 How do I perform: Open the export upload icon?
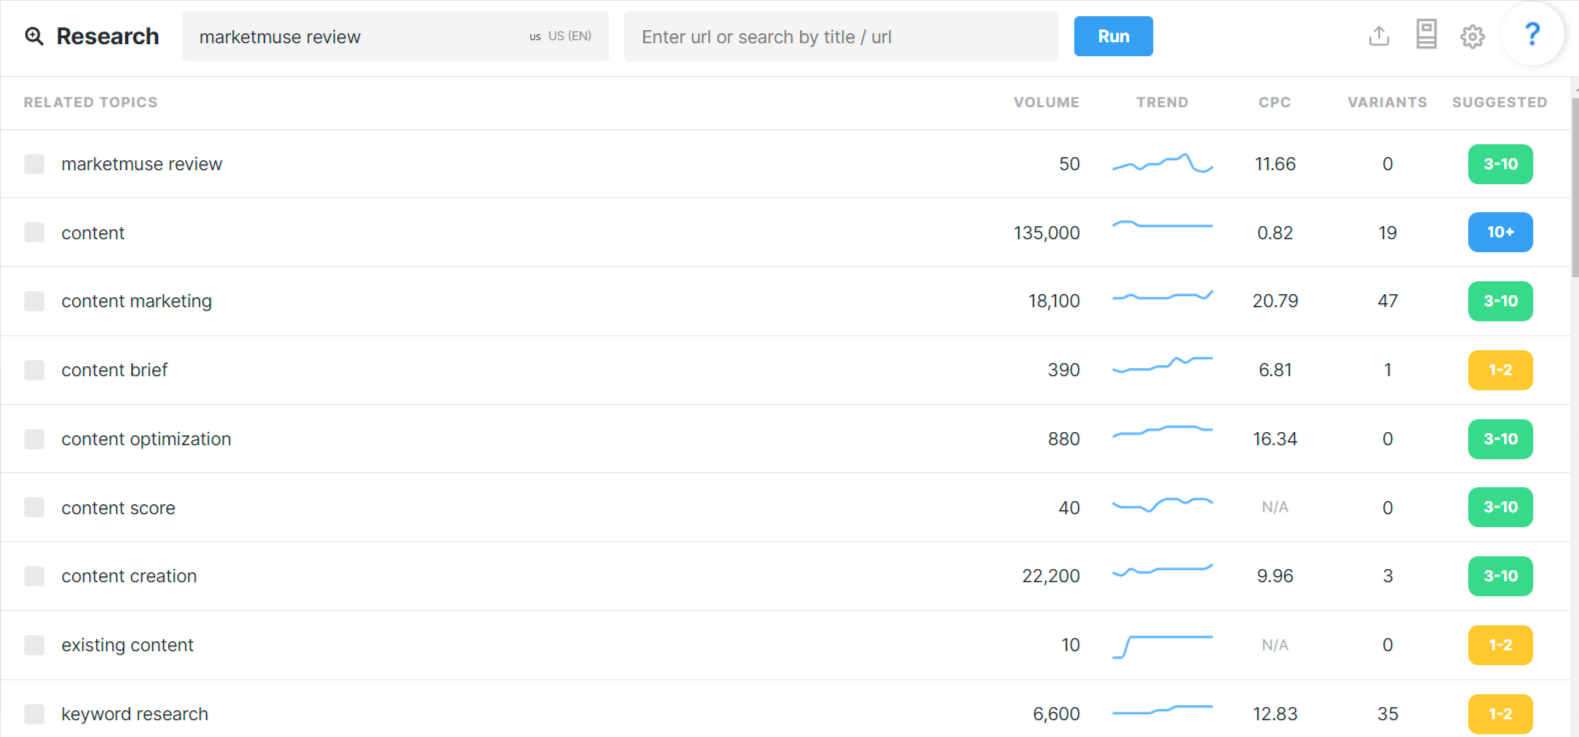pos(1379,36)
